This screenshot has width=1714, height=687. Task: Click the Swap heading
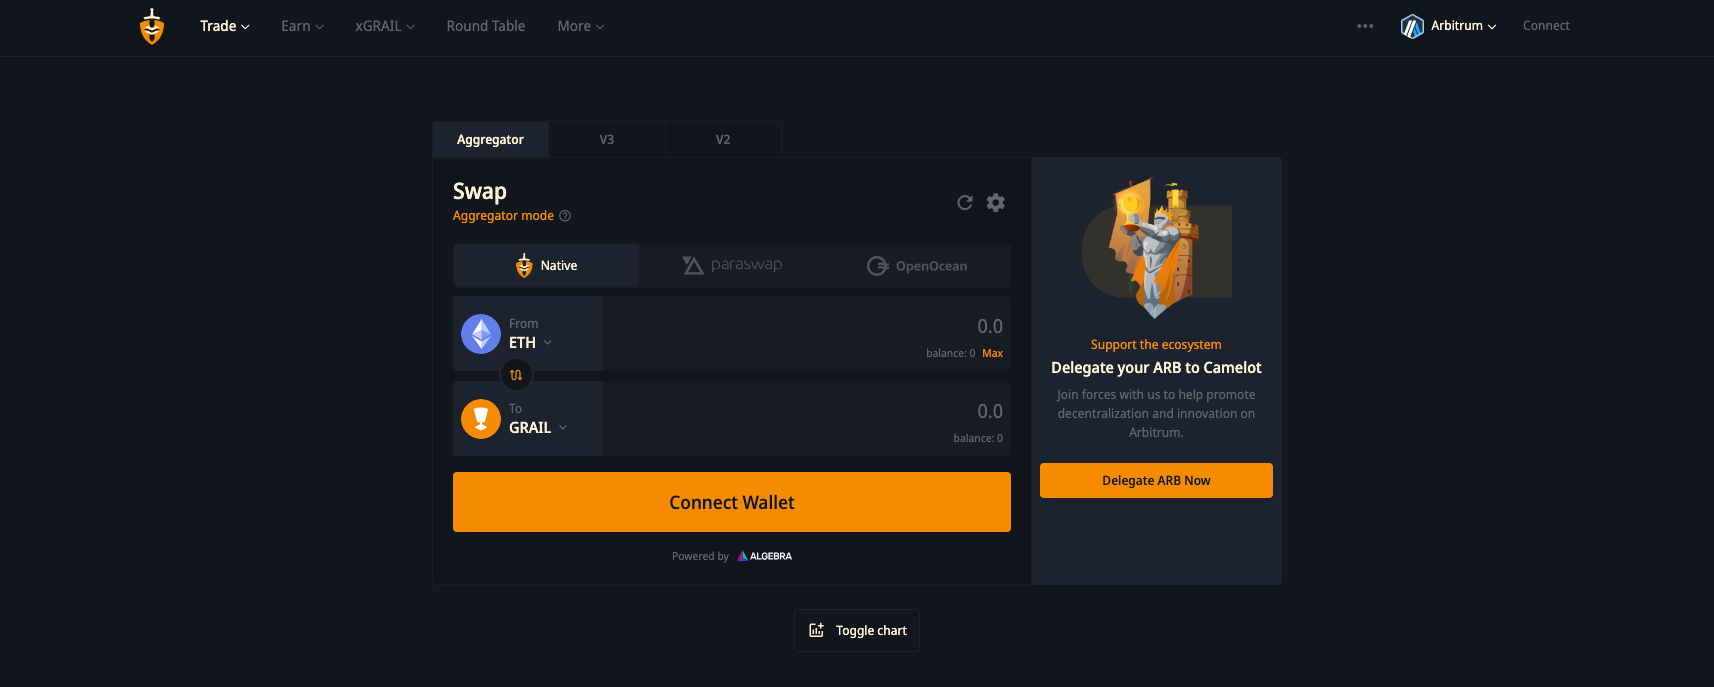(480, 191)
